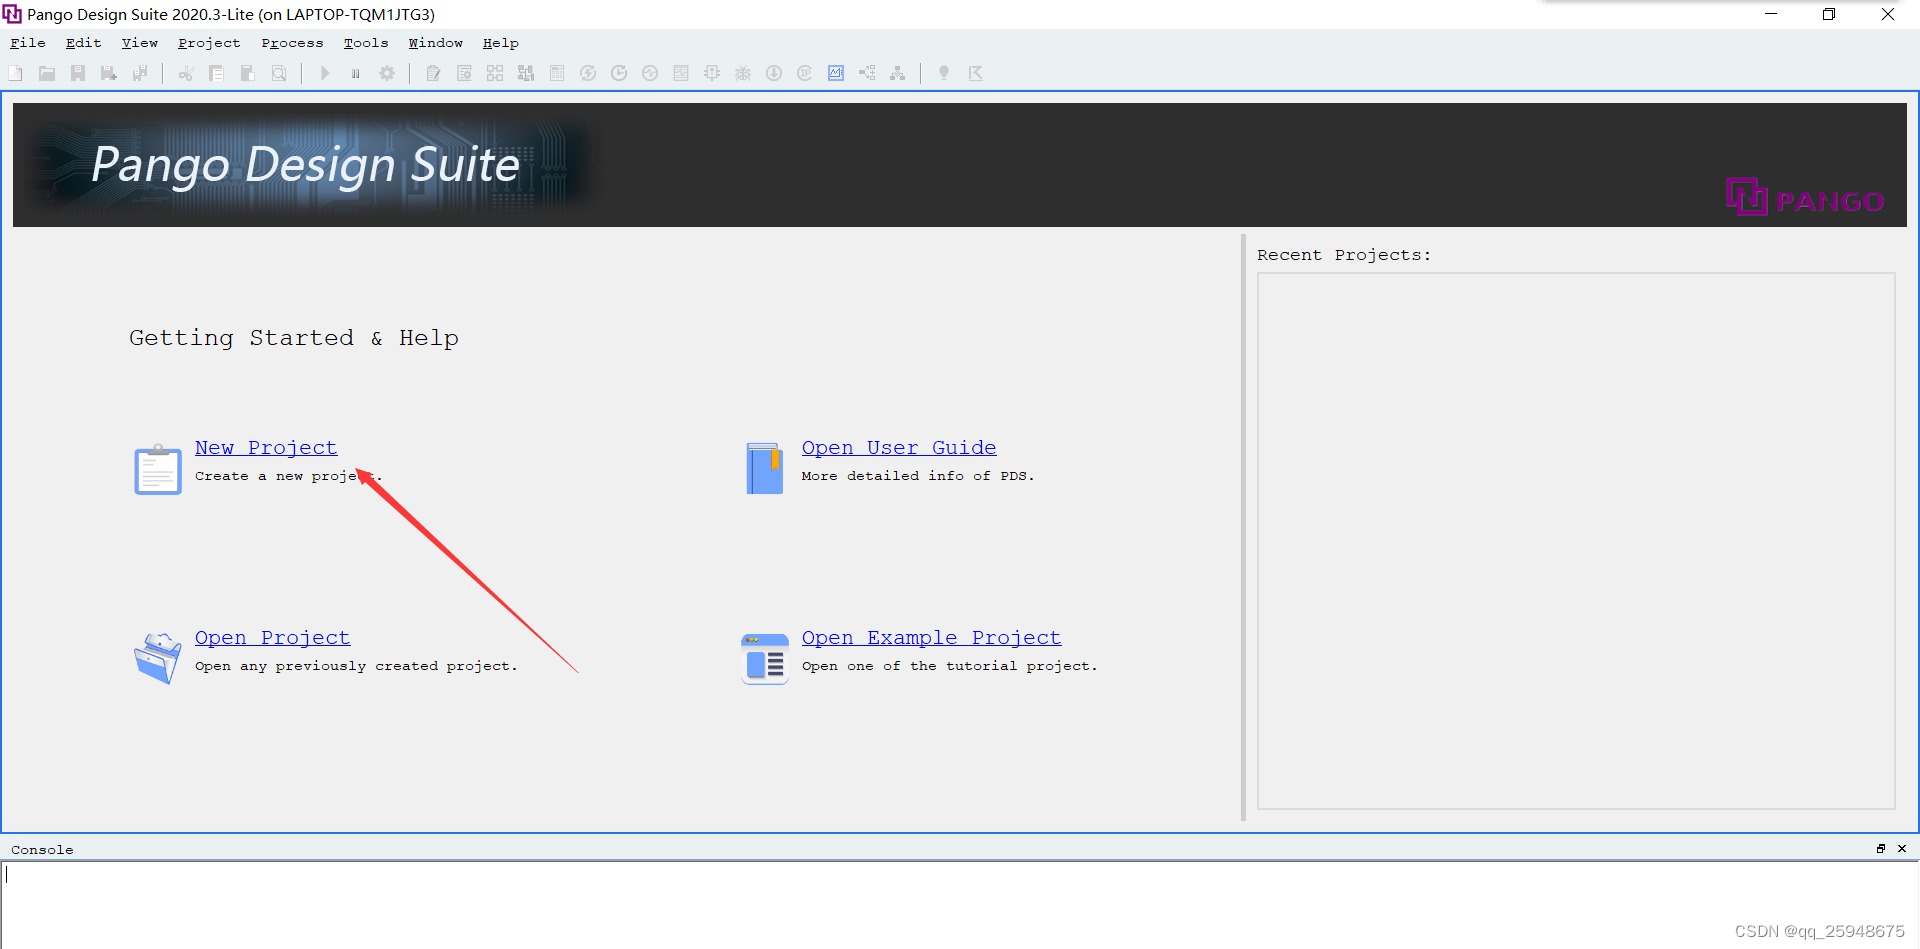Click the copy pages toolbar icon
This screenshot has width=1920, height=949.
click(216, 73)
